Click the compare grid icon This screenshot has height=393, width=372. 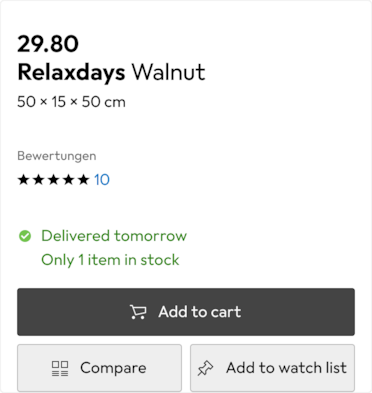[x=60, y=368]
